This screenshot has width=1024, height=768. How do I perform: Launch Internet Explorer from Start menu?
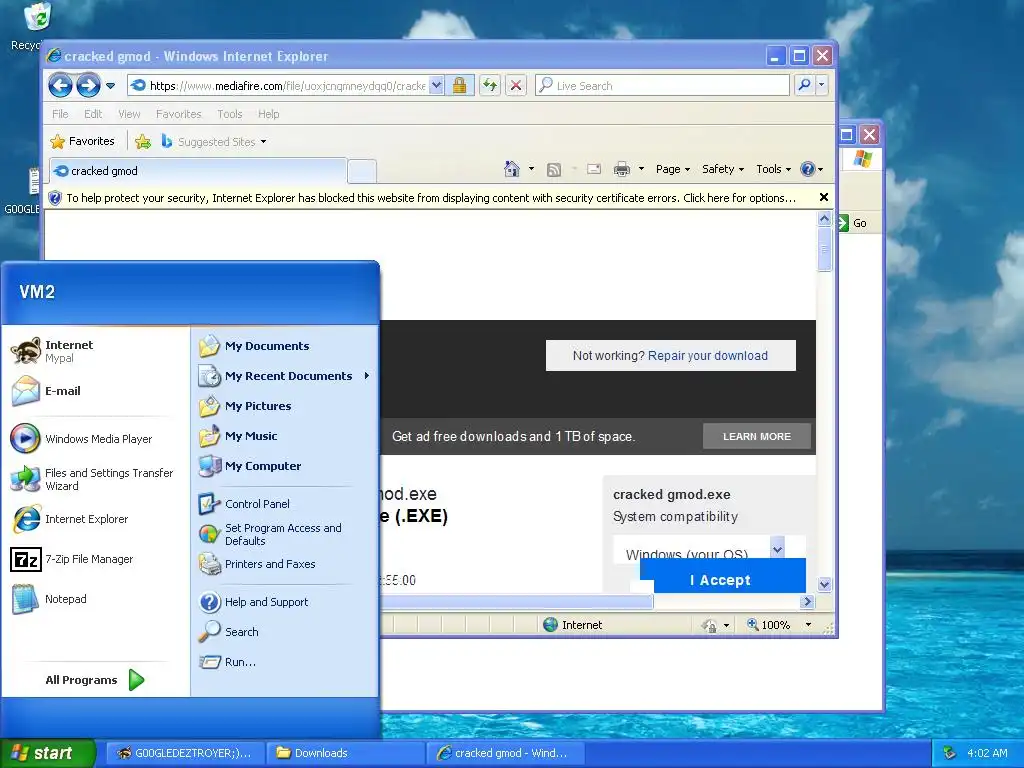click(x=96, y=519)
